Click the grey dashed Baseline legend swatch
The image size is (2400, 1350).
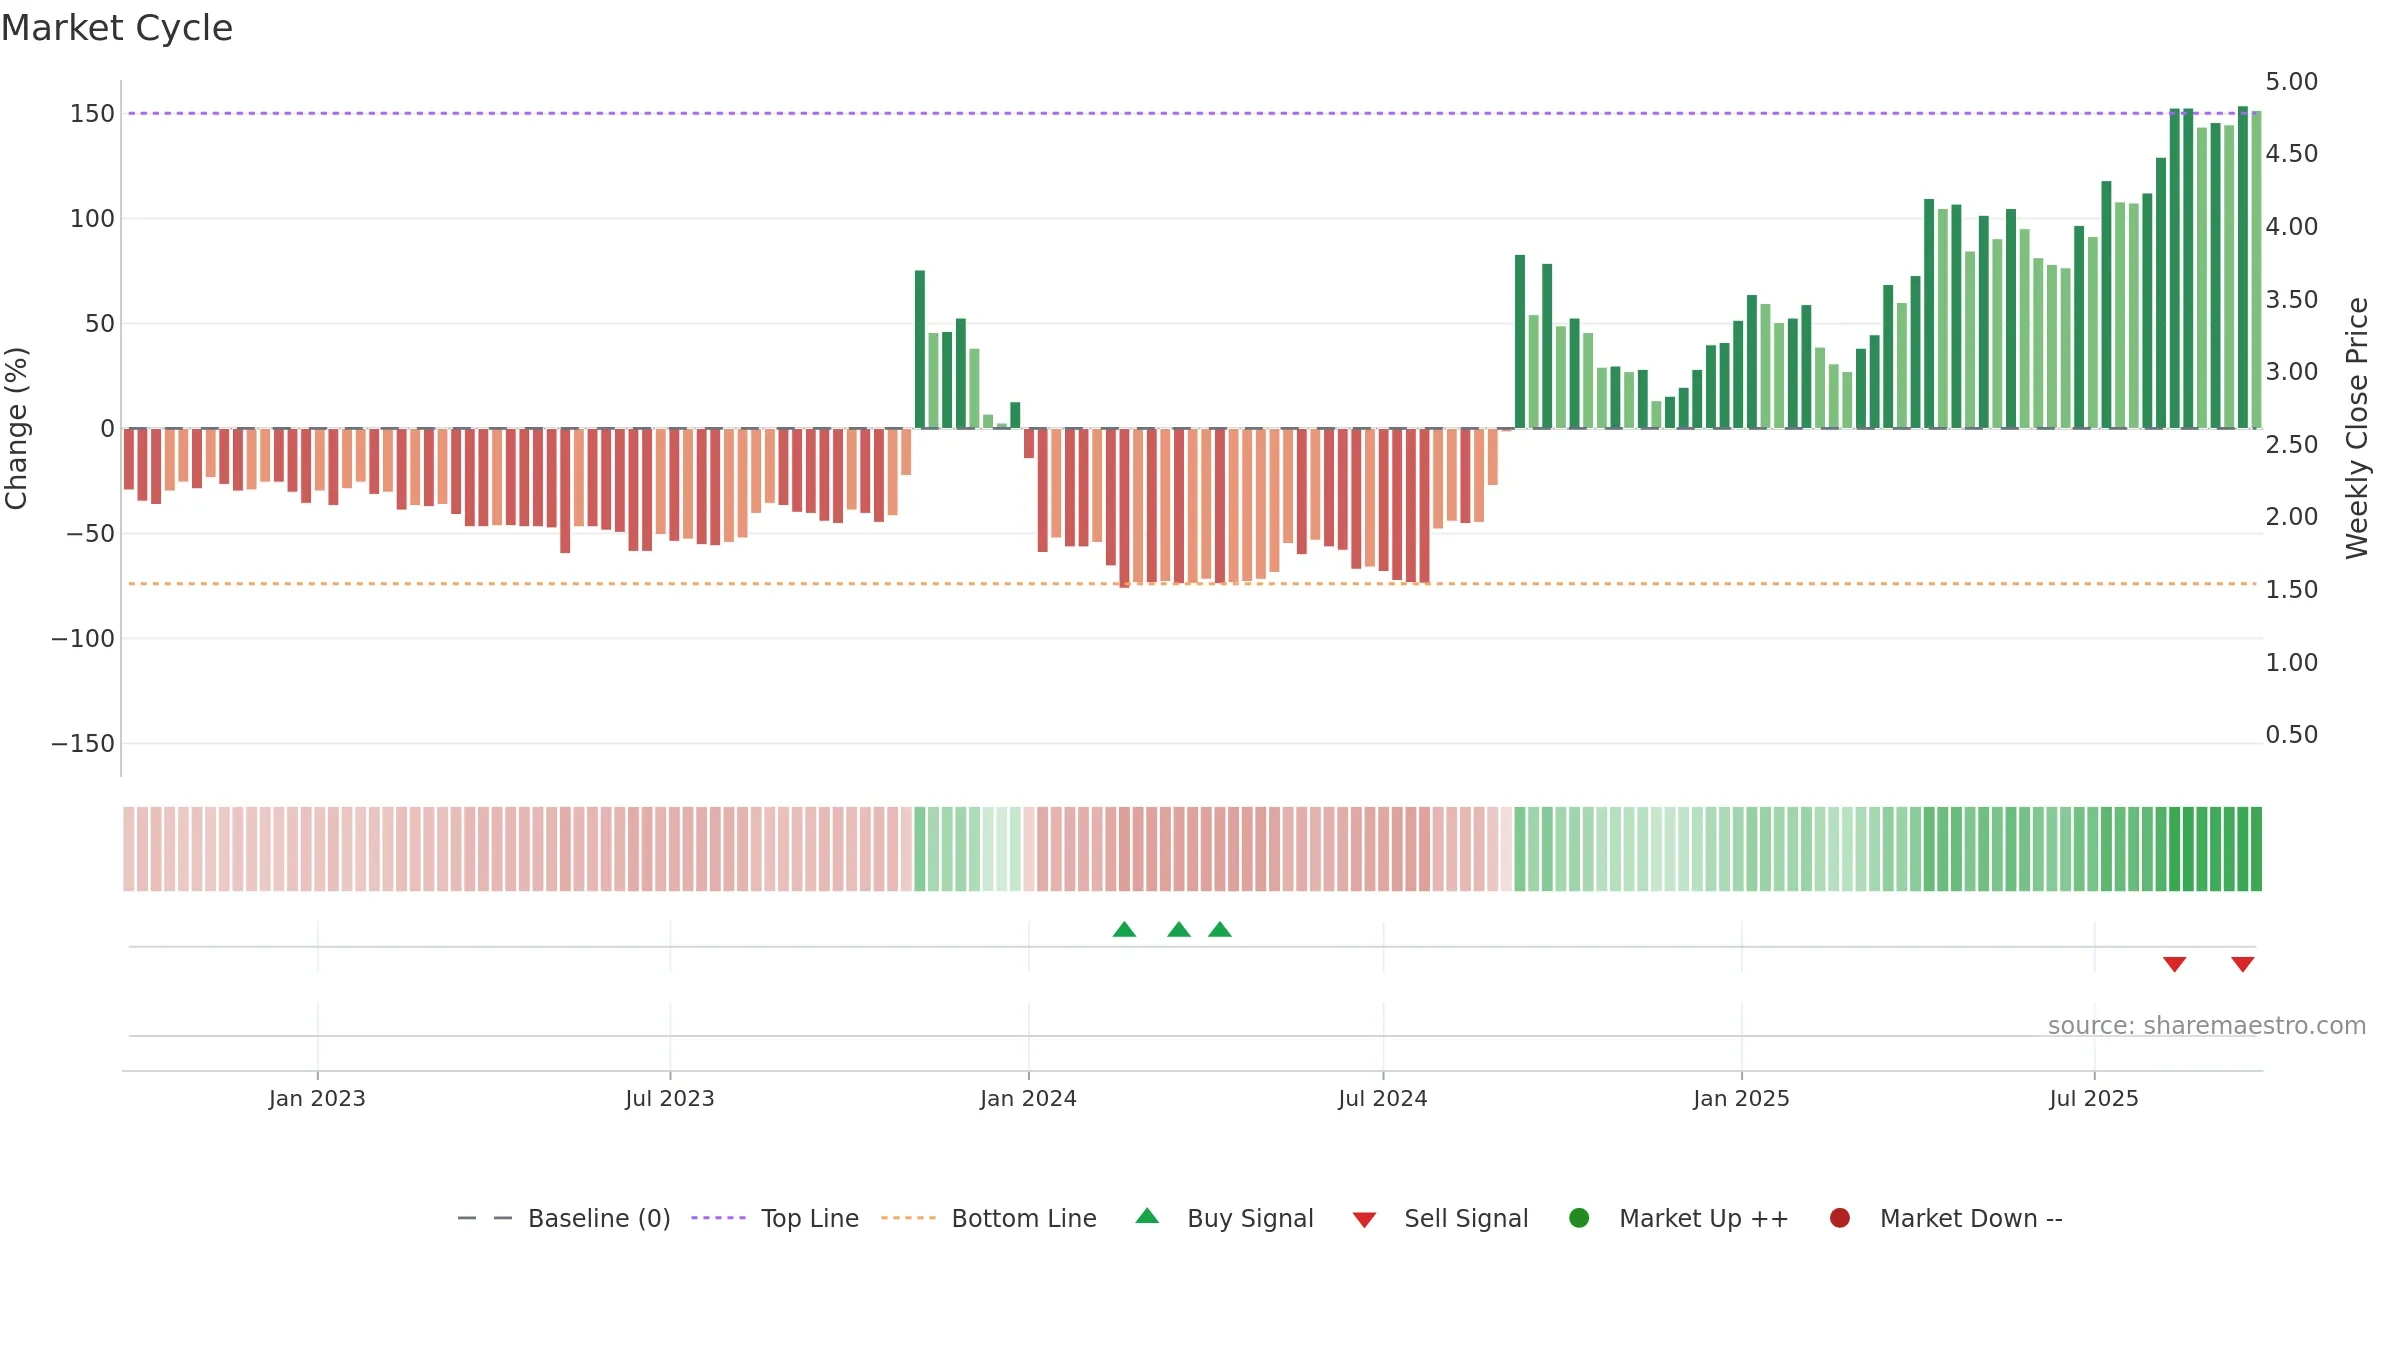[485, 1218]
